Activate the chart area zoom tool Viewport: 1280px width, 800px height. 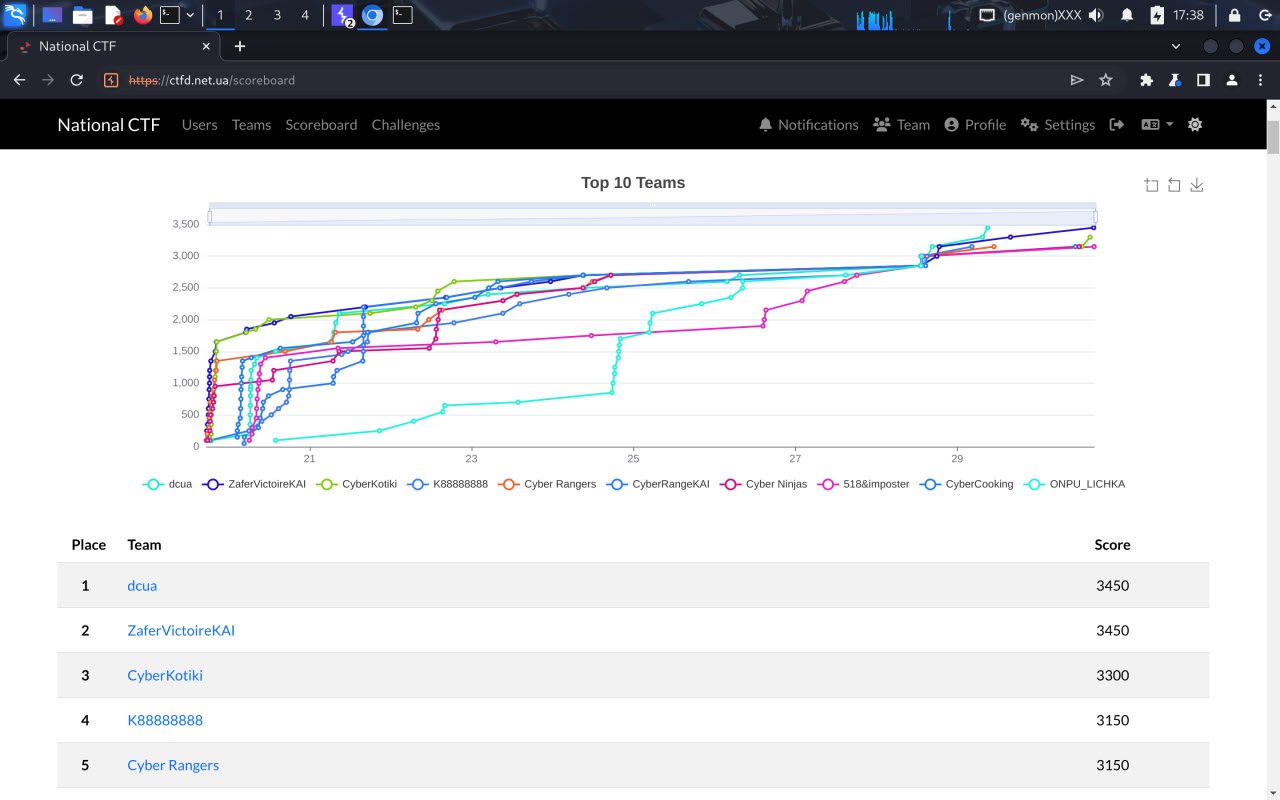1152,185
